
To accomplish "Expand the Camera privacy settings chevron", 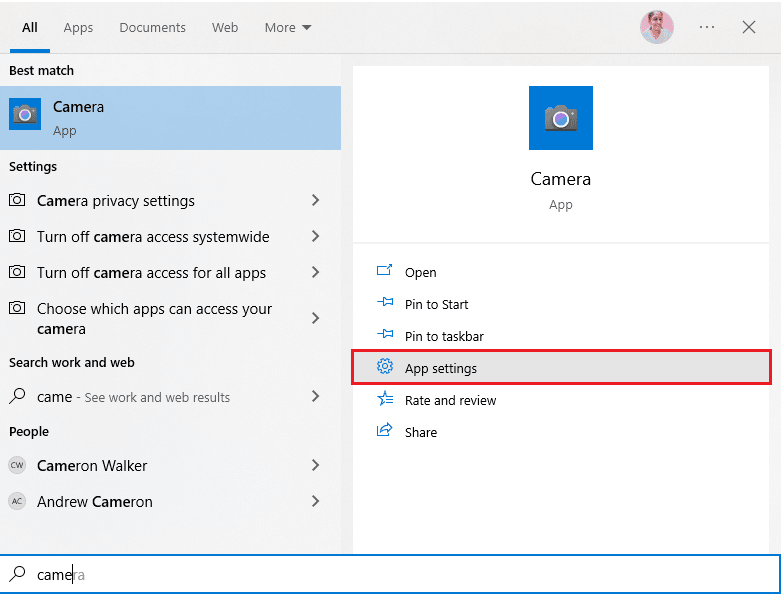I will pos(315,201).
